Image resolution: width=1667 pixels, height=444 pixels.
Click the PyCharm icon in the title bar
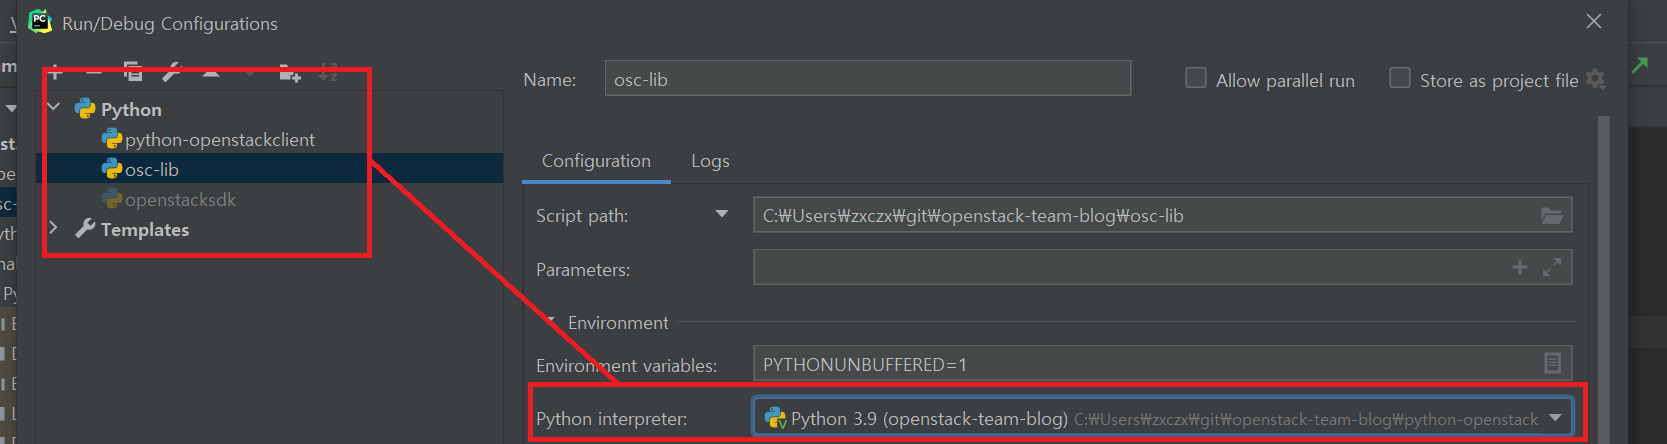40,21
